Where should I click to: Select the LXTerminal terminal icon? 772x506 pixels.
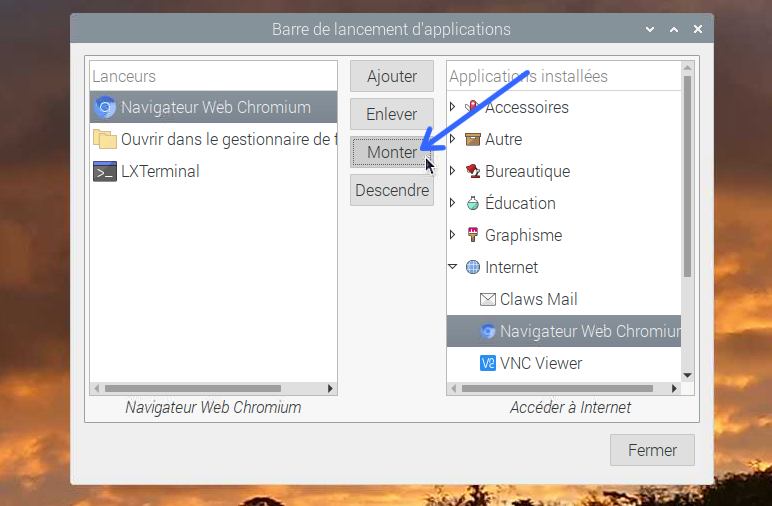tap(105, 171)
